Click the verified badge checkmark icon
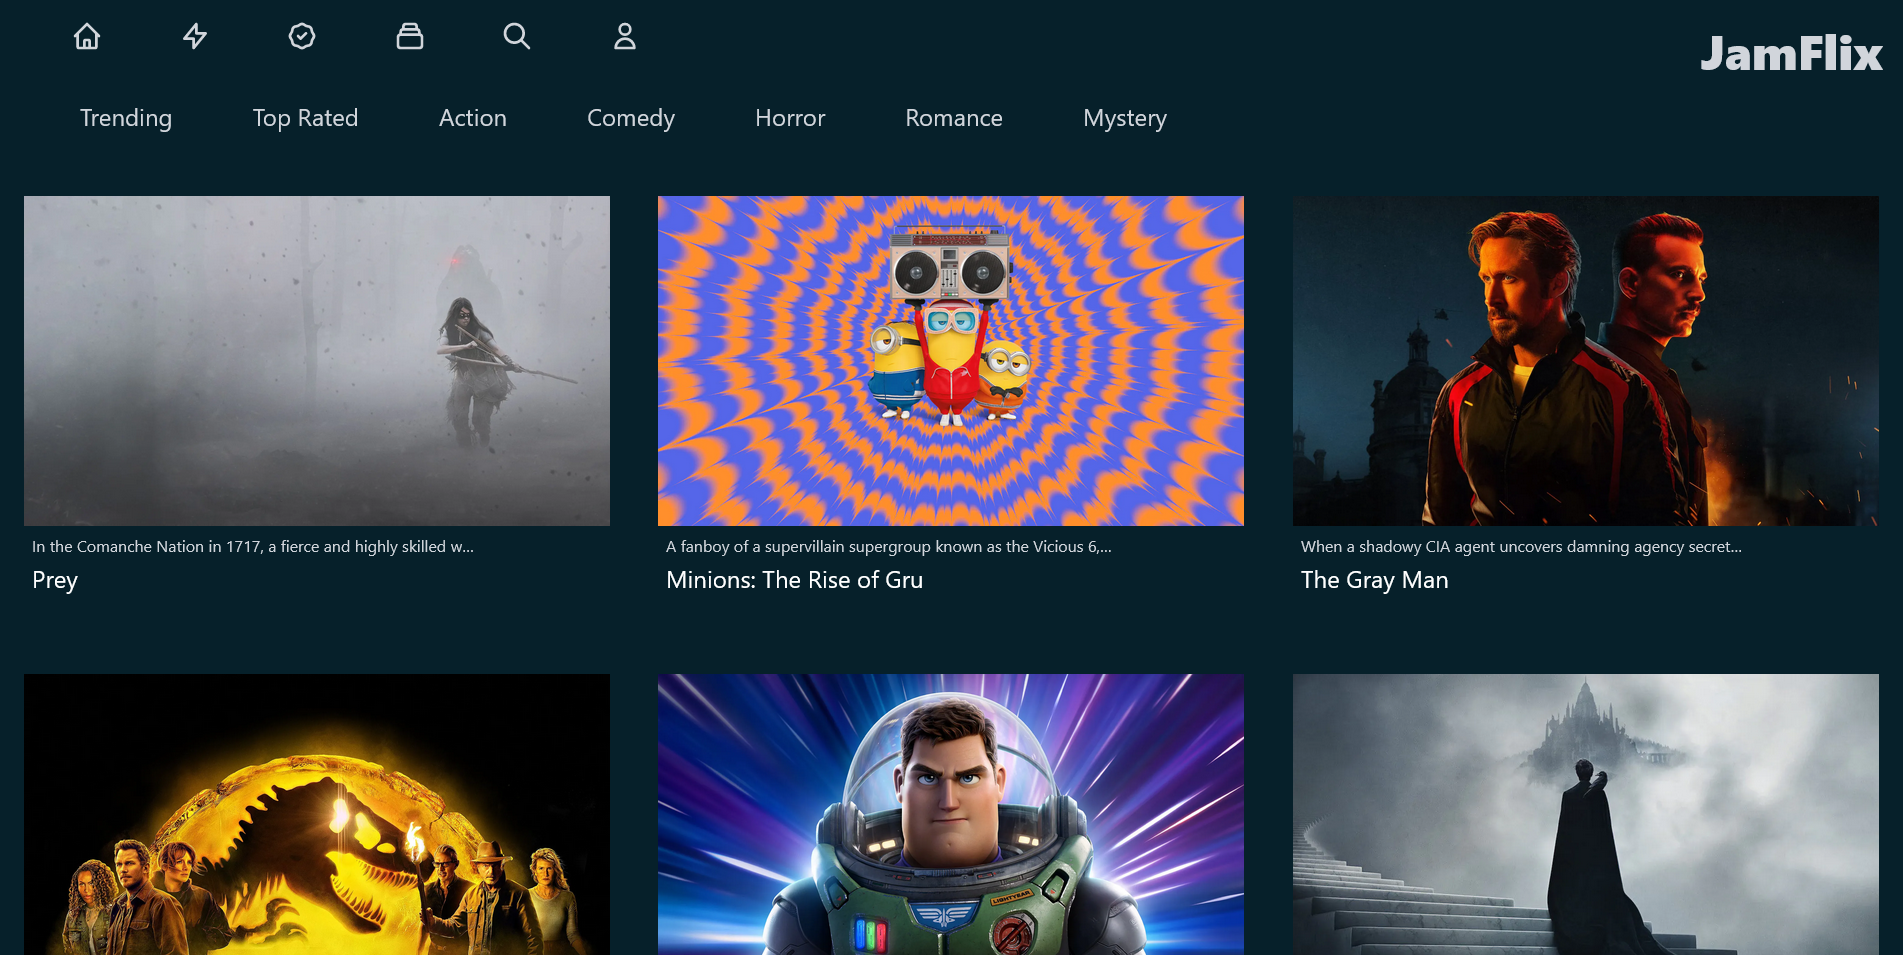The image size is (1903, 955). point(302,37)
